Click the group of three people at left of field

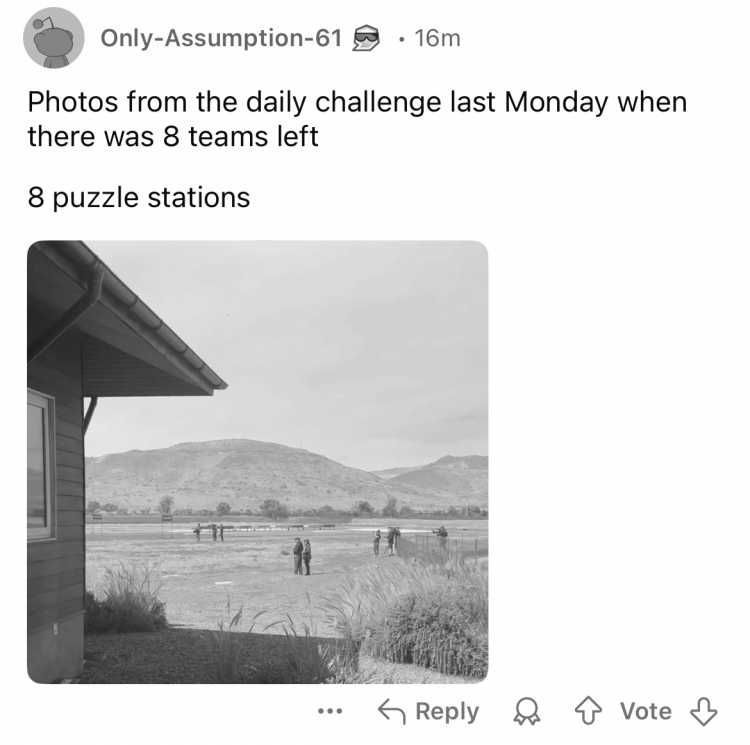[210, 532]
